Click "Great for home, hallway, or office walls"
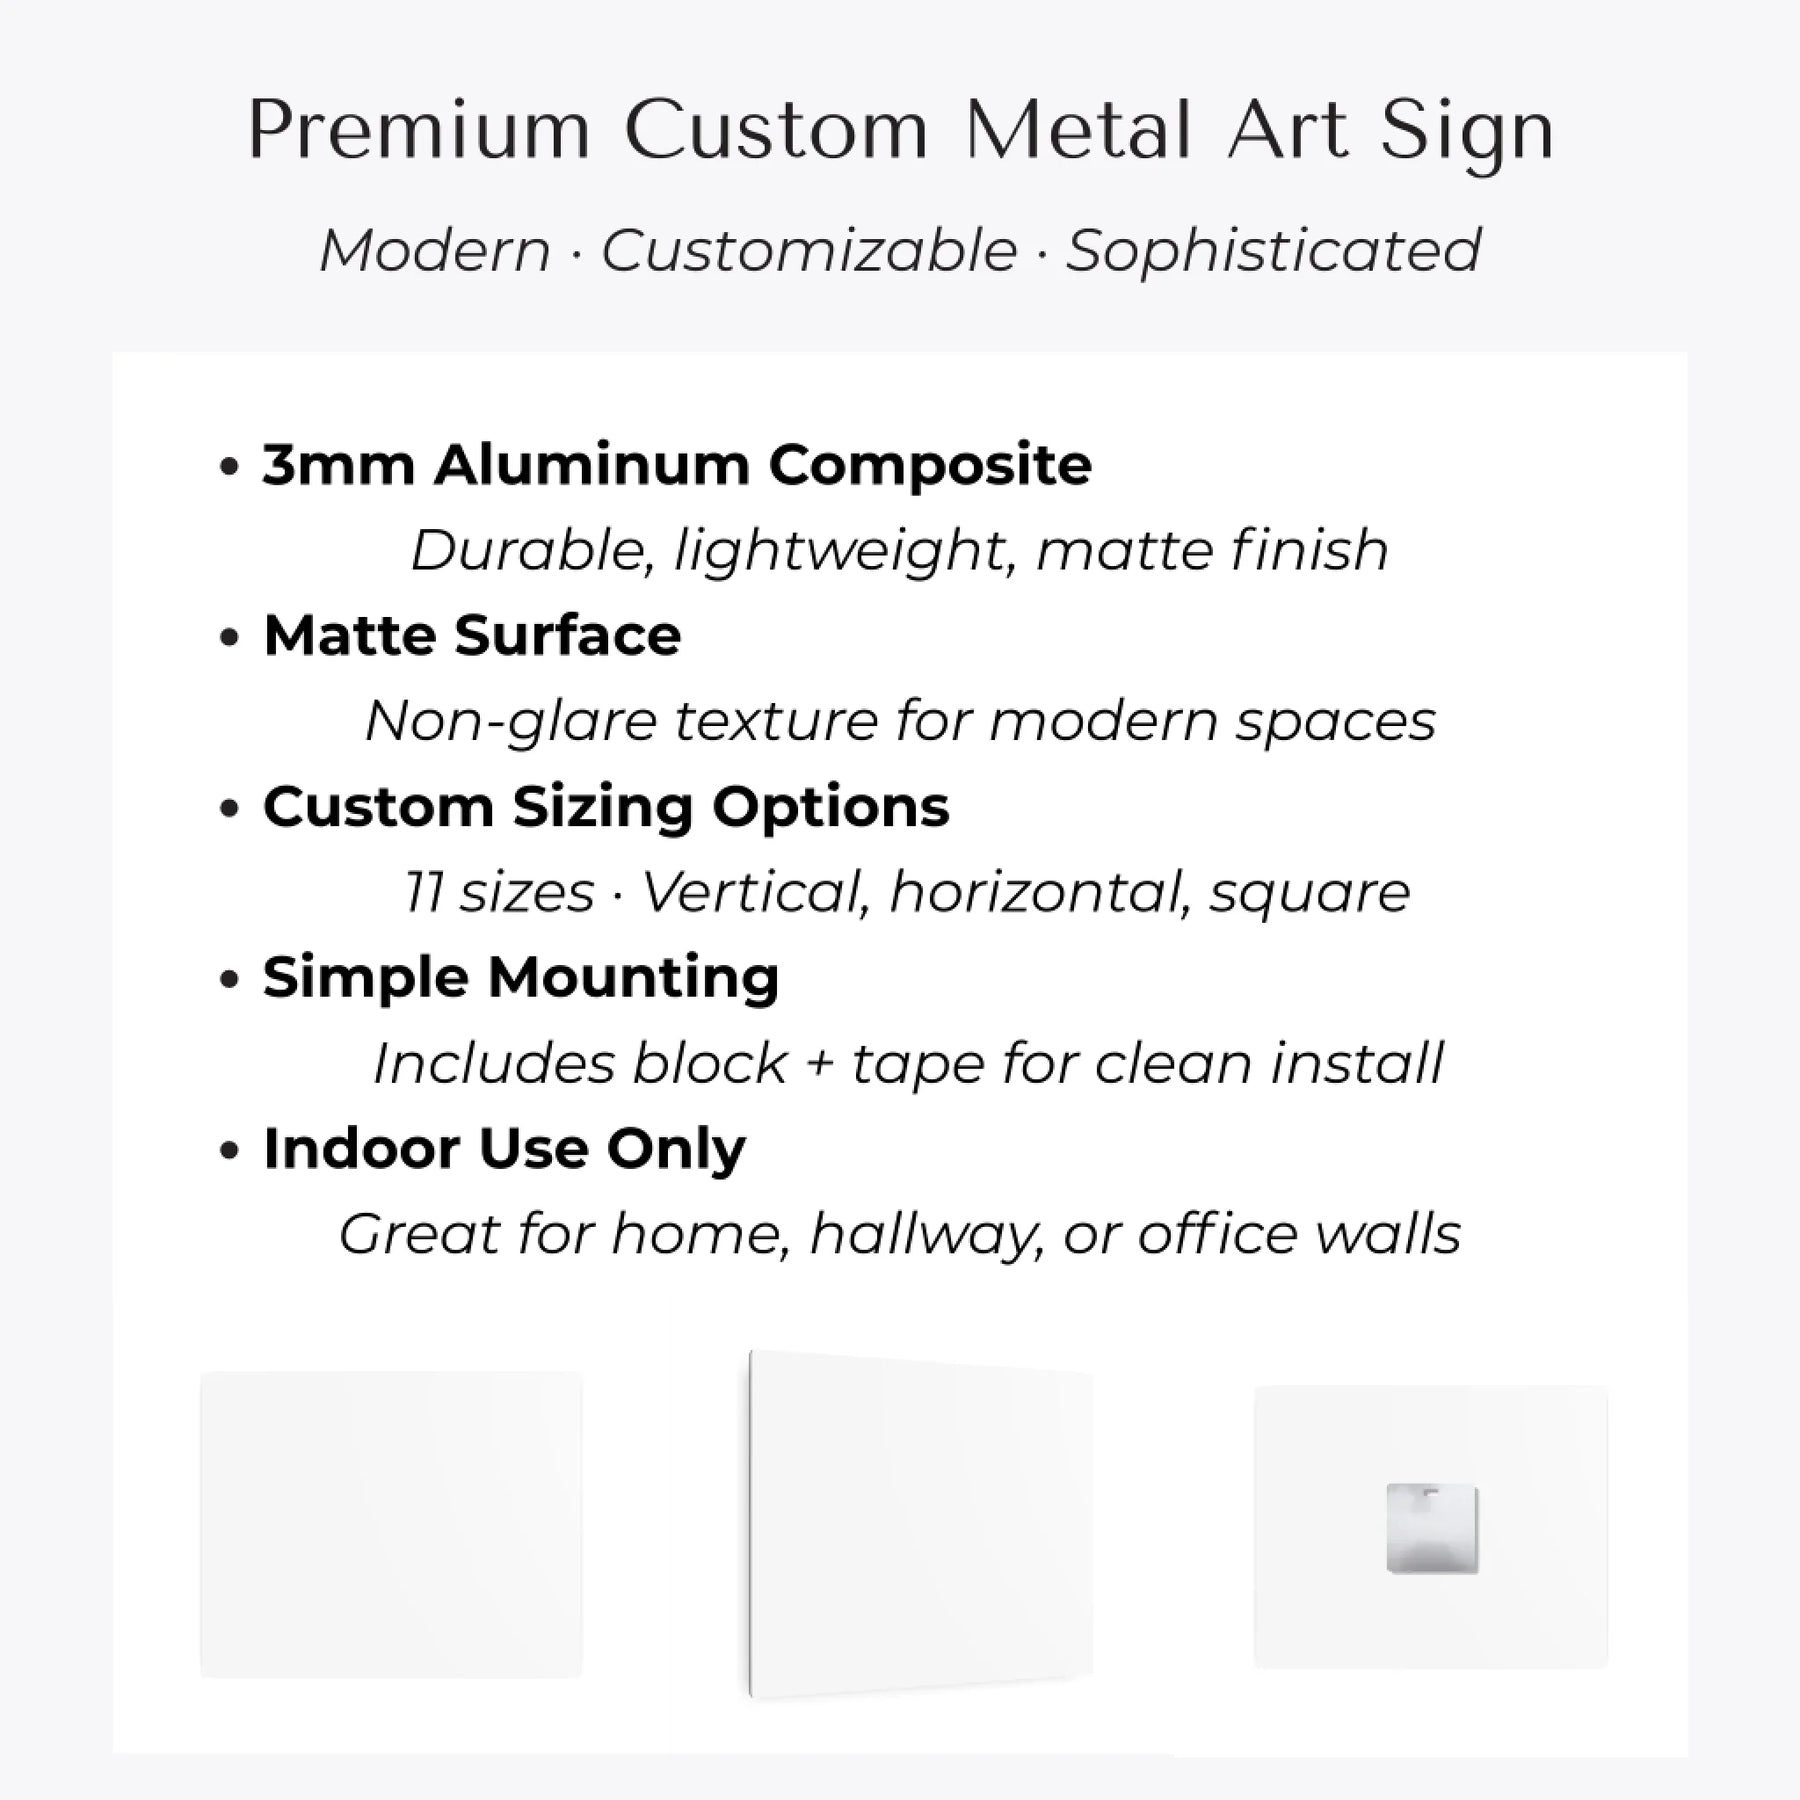 coord(899,1234)
